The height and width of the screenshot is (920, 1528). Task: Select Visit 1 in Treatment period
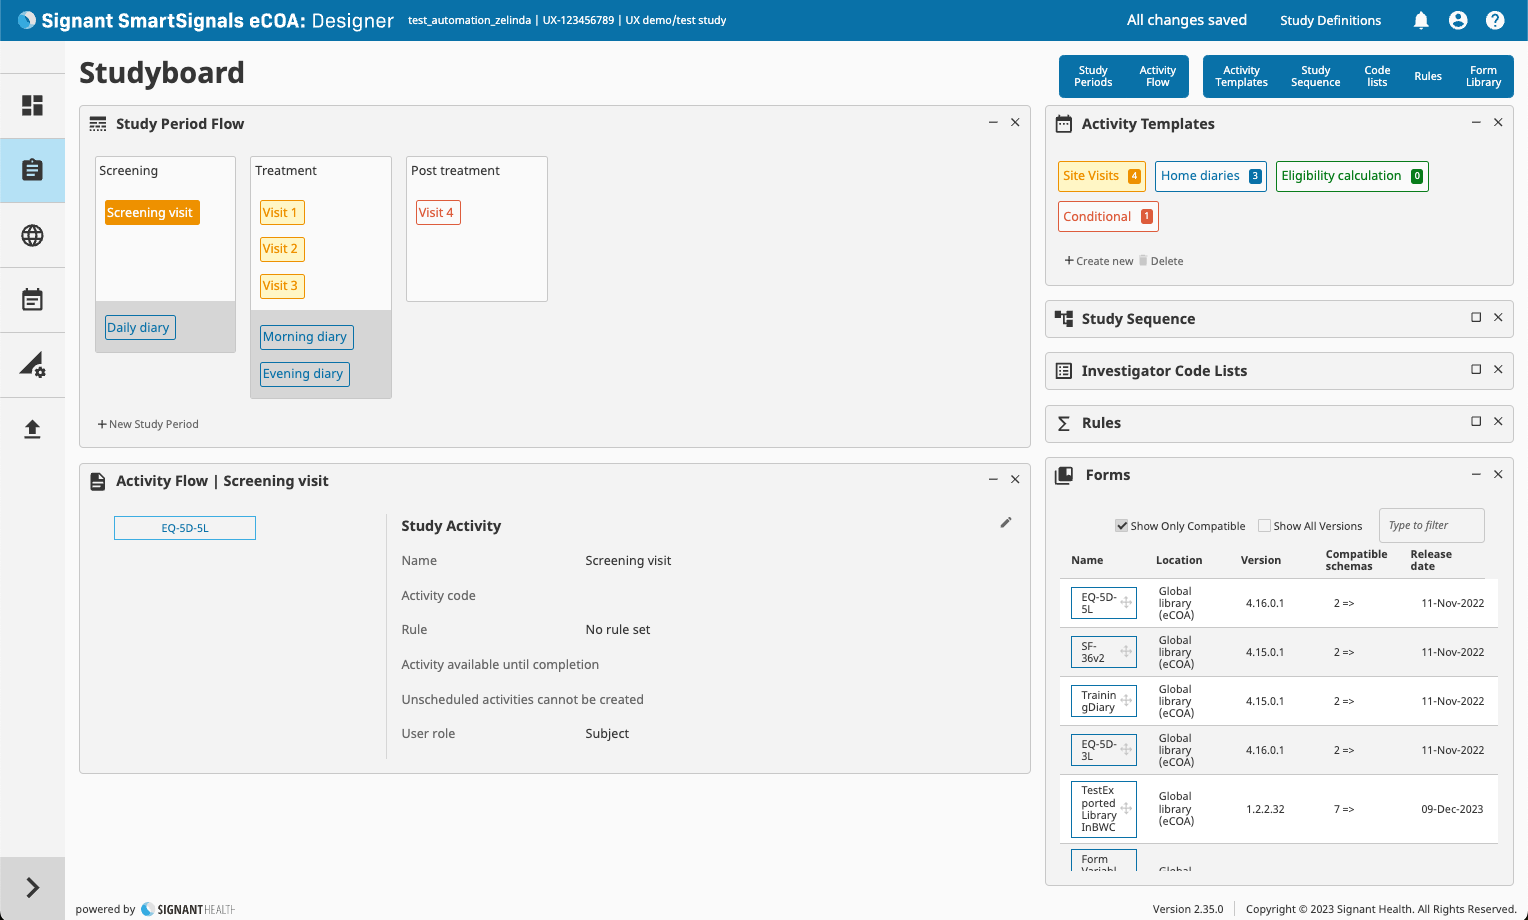pos(282,212)
